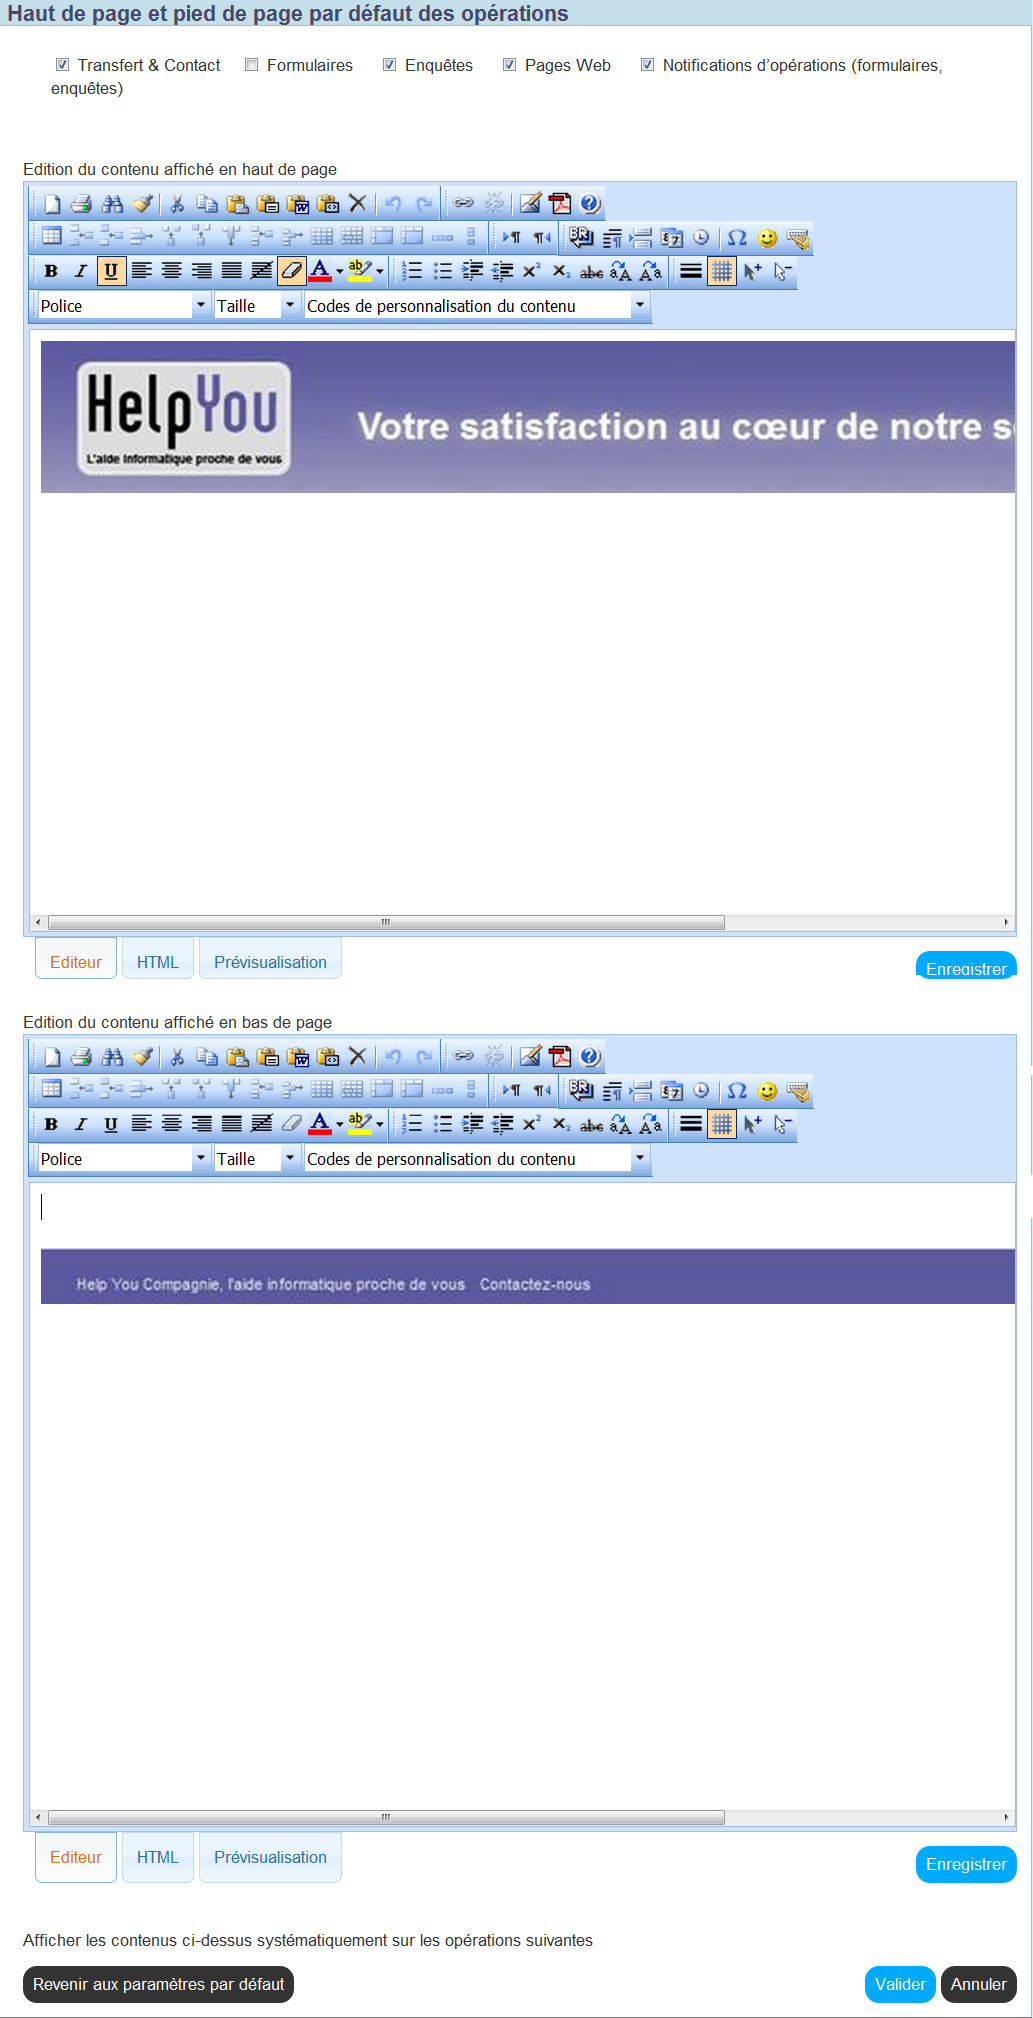Uncheck the Enquêtes checkbox
The height and width of the screenshot is (2018, 1033).
pos(390,65)
